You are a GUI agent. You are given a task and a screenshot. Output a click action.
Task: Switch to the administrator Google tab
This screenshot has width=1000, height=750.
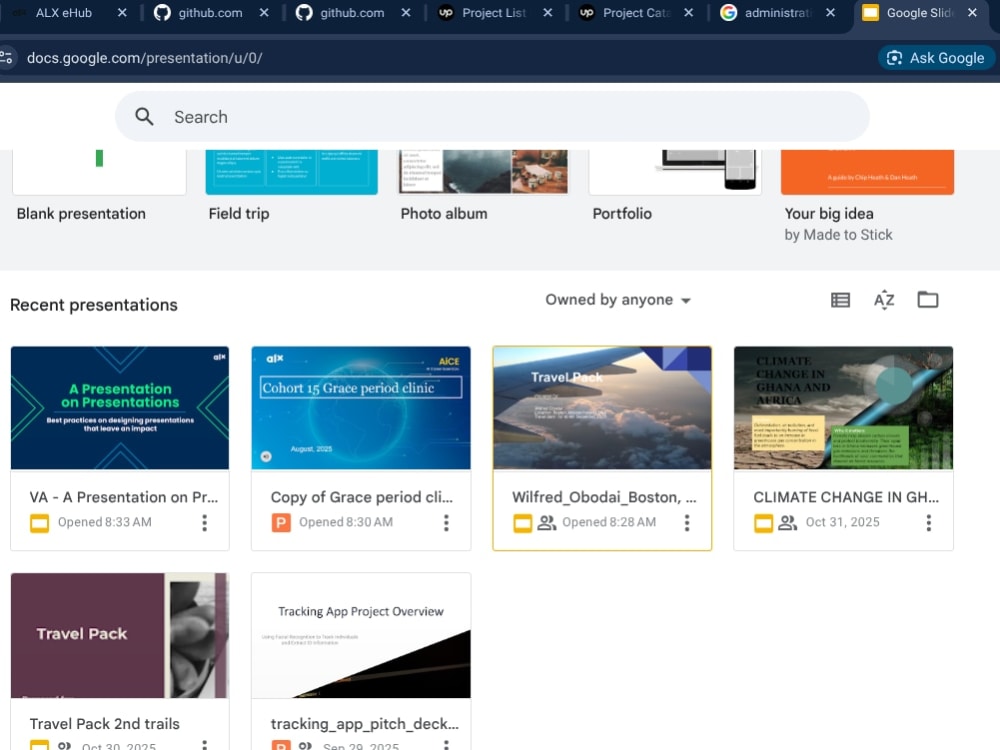(x=777, y=13)
